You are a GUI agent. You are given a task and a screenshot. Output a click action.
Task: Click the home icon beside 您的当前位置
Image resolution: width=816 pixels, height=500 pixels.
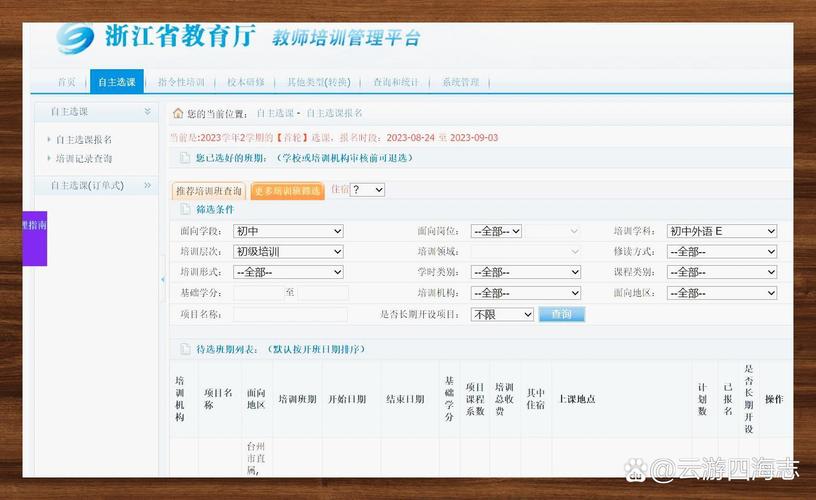click(178, 113)
